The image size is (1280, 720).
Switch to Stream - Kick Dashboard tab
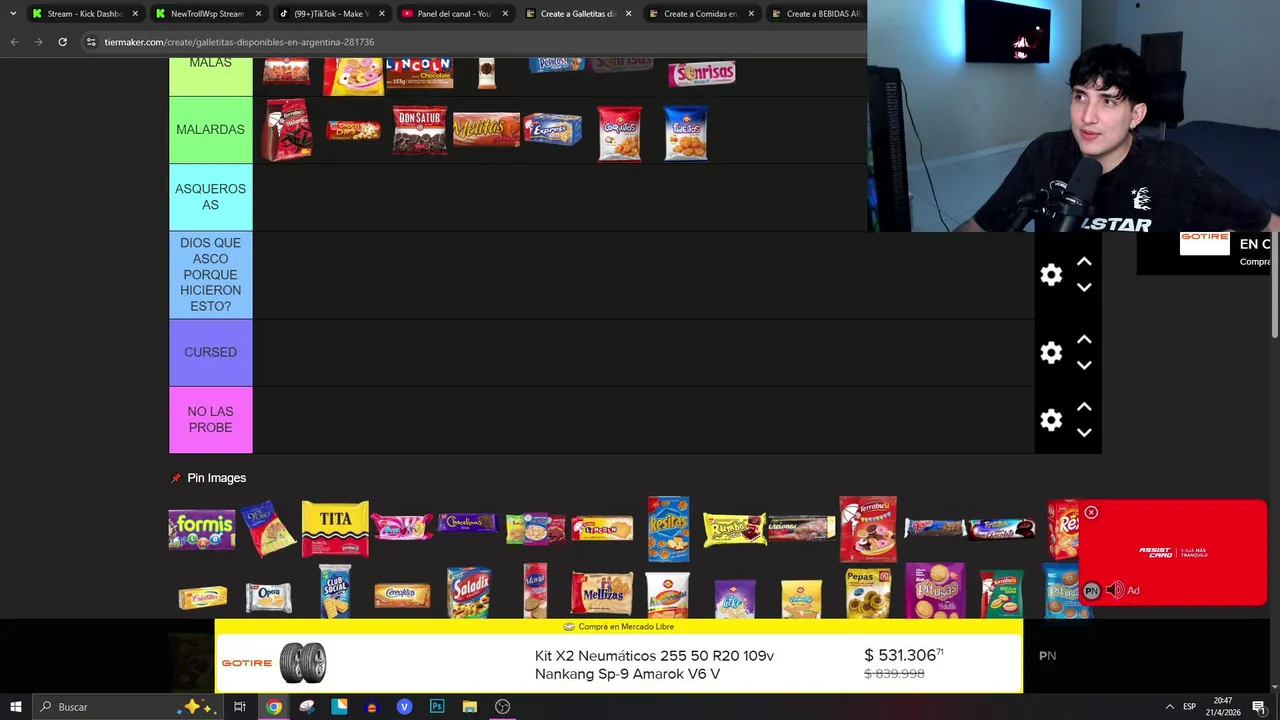coord(85,14)
